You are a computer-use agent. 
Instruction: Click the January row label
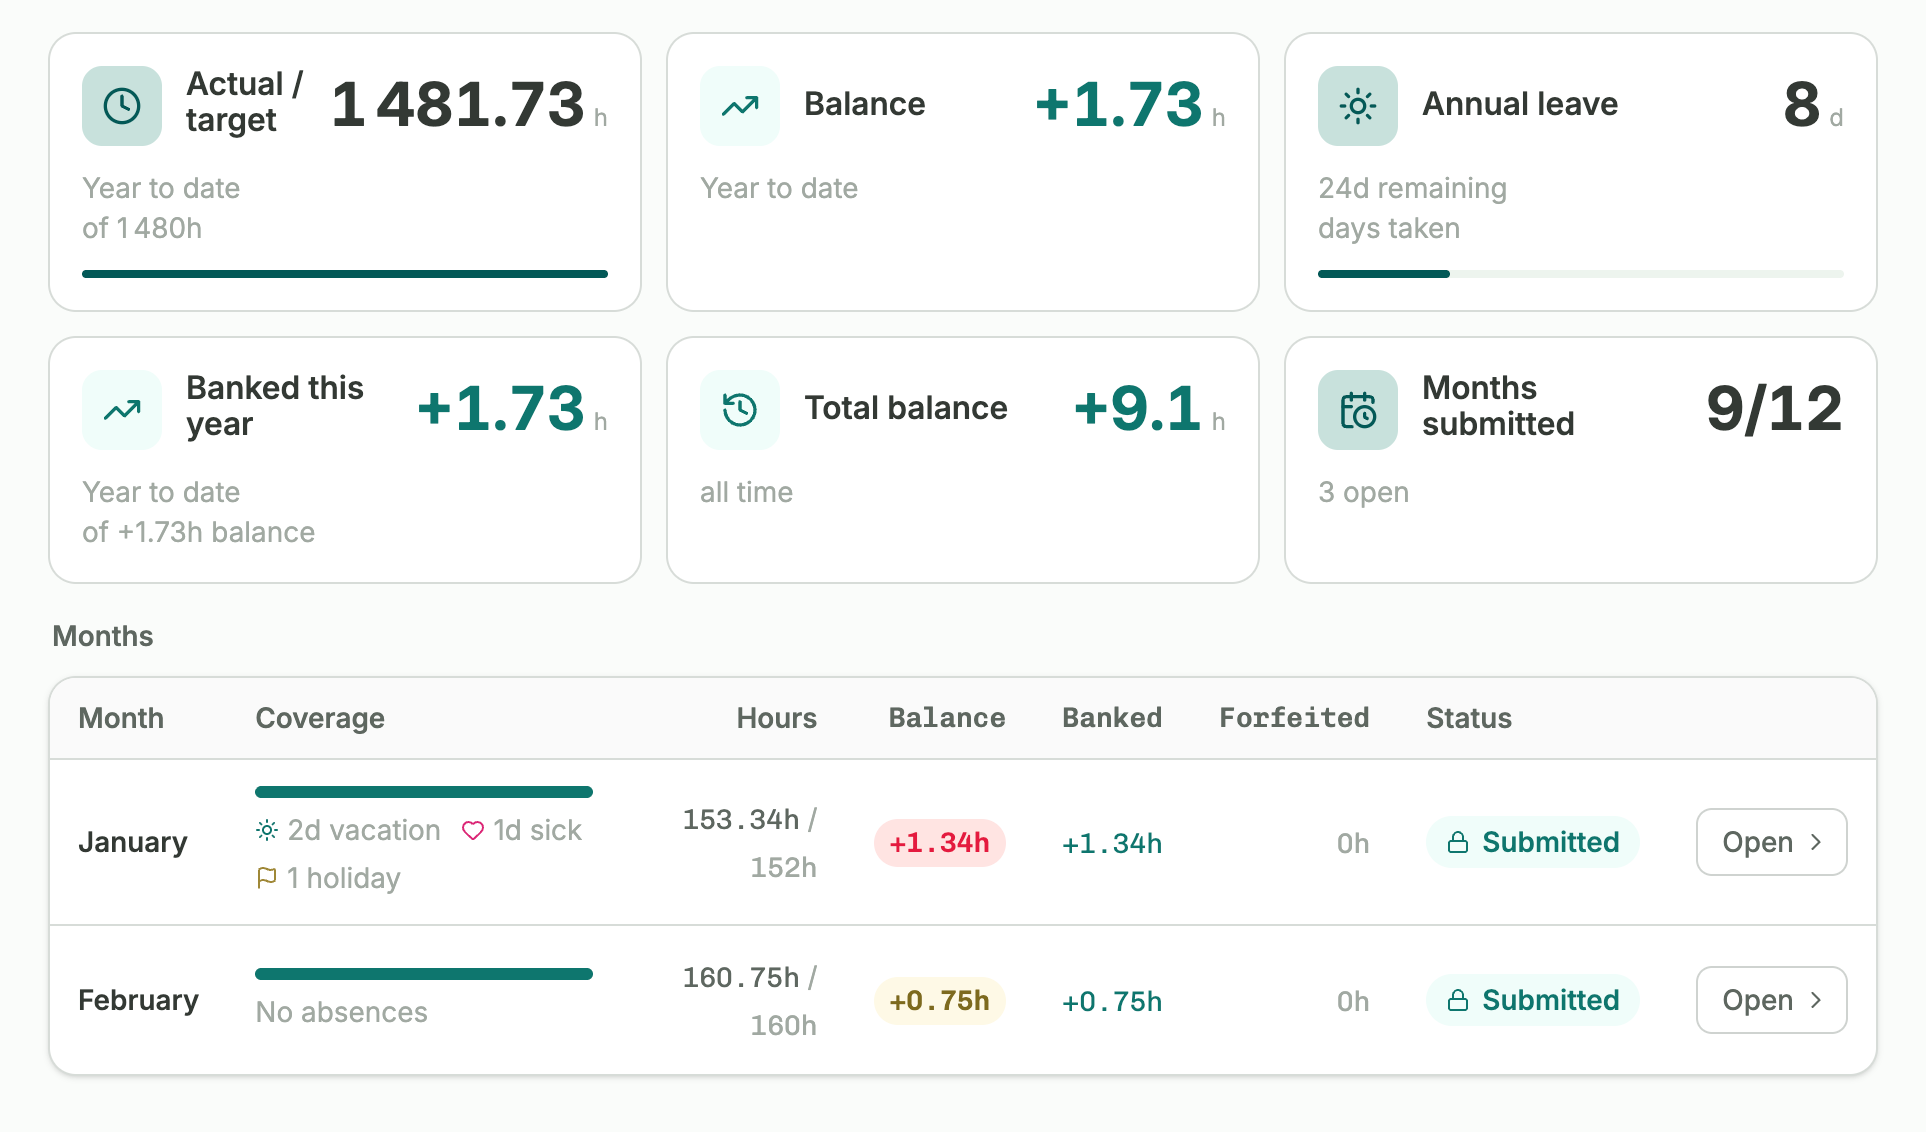(133, 842)
